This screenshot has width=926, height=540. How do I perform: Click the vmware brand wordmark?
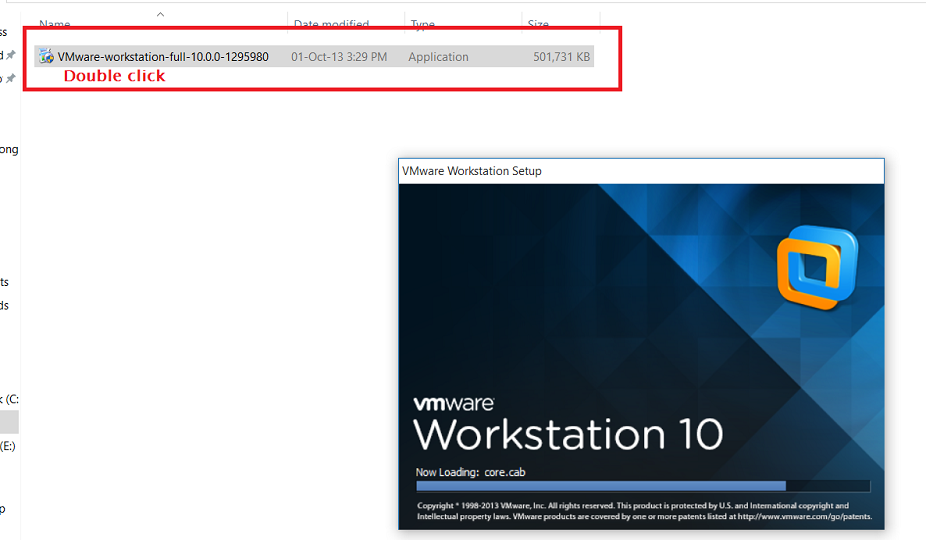pyautogui.click(x=454, y=404)
